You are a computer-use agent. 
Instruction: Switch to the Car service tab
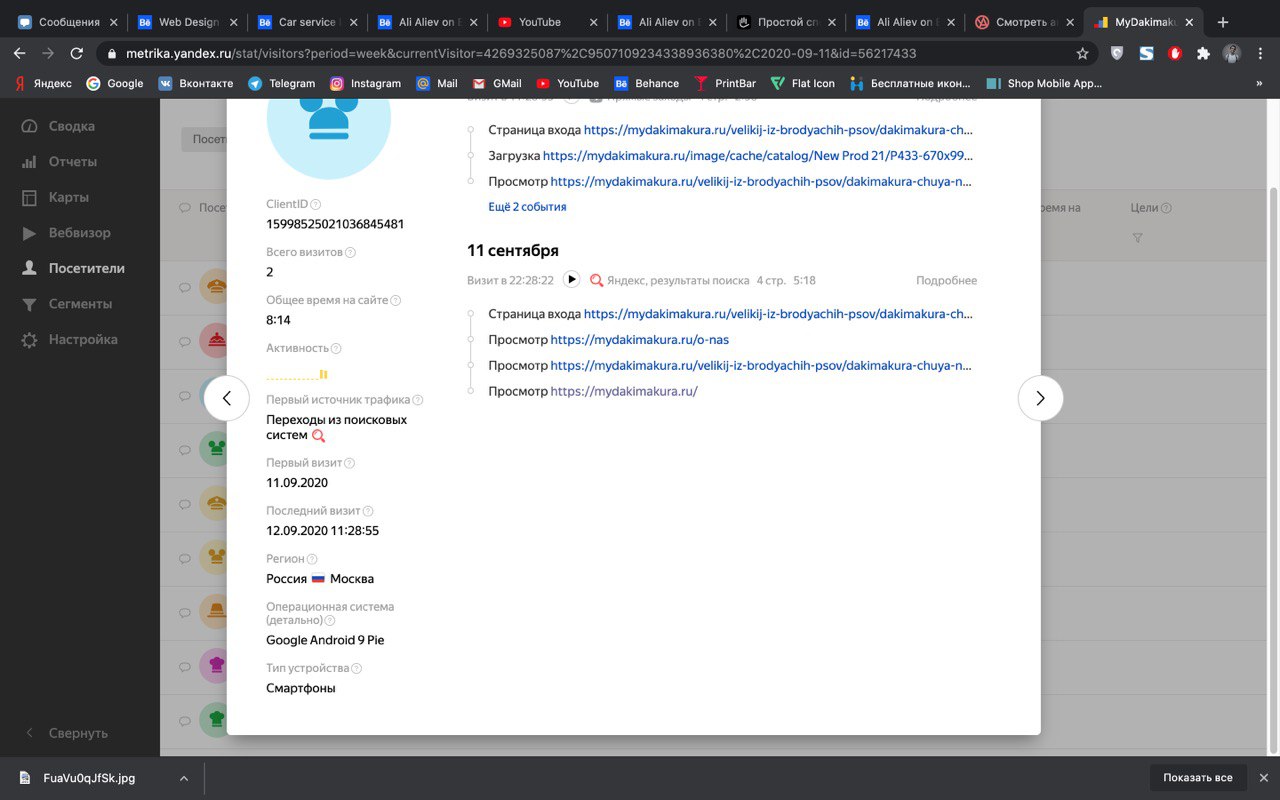coord(308,22)
